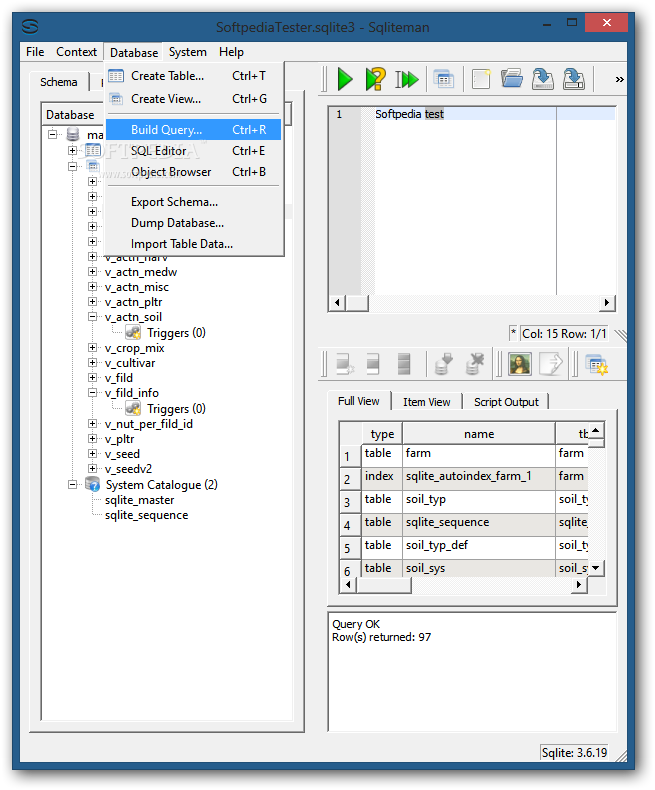Viewport: 655px width, 790px height.
Task: Create a new blank SQL file
Action: 481,80
